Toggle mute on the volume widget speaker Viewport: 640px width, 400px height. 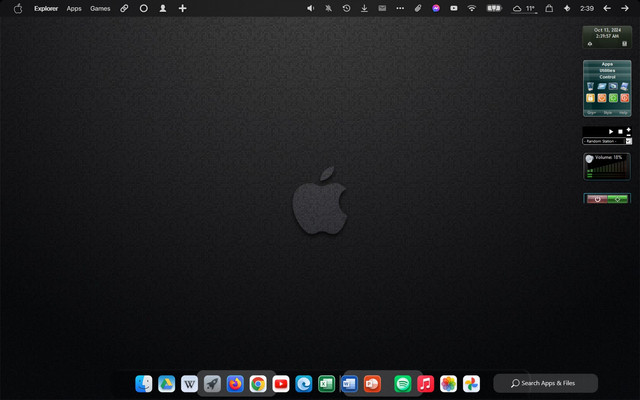589,159
